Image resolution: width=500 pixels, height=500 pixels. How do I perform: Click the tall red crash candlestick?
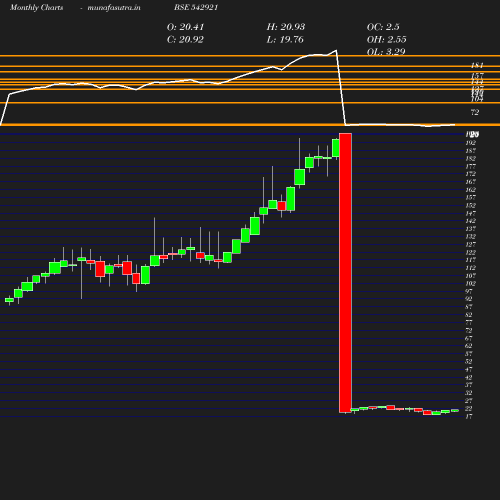345,273
